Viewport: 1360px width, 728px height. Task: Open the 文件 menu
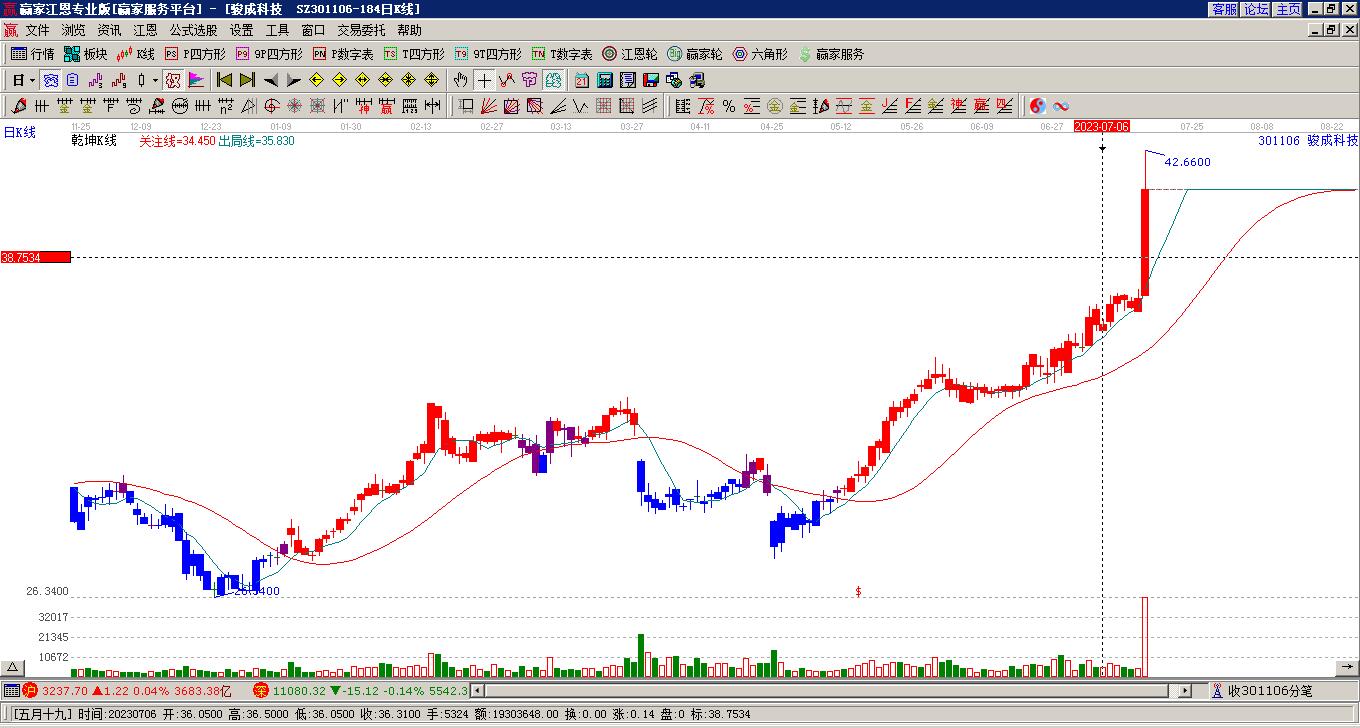coord(37,31)
